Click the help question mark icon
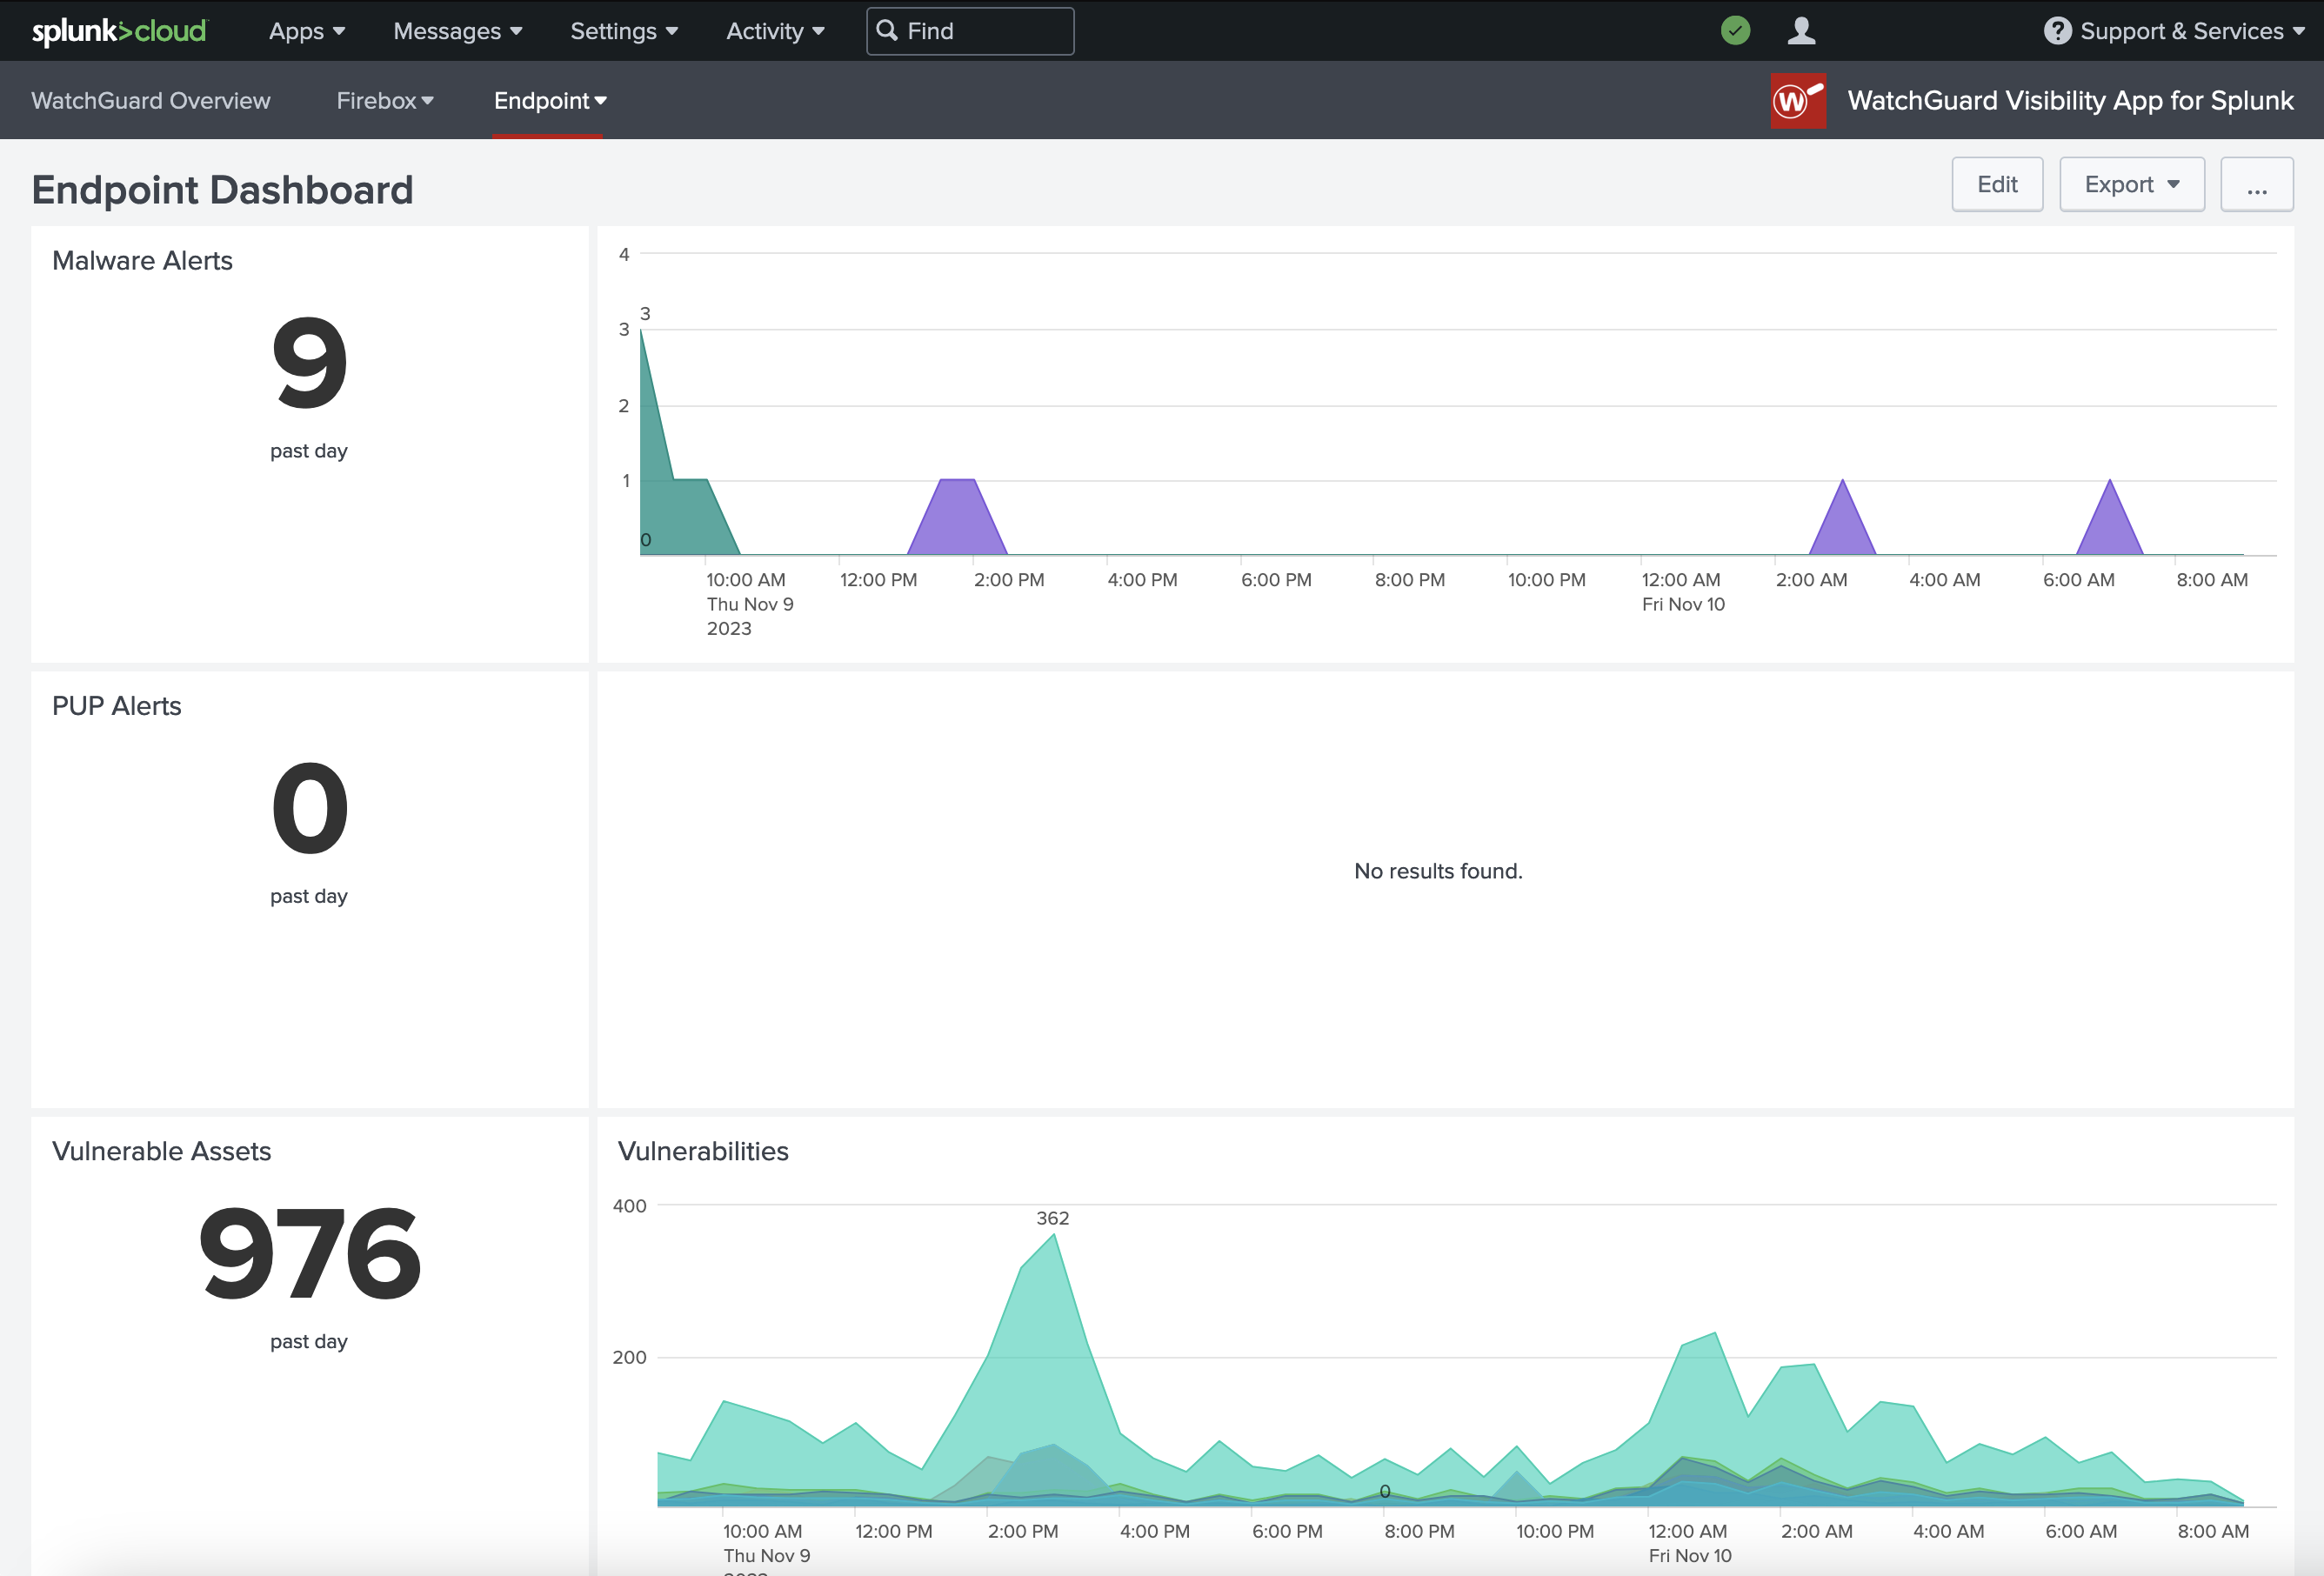Image resolution: width=2324 pixels, height=1576 pixels. 2058,30
